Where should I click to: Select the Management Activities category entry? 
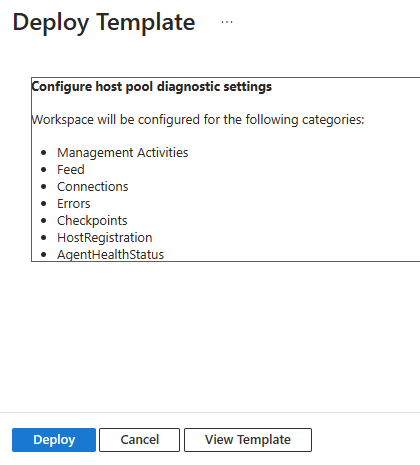(x=123, y=153)
